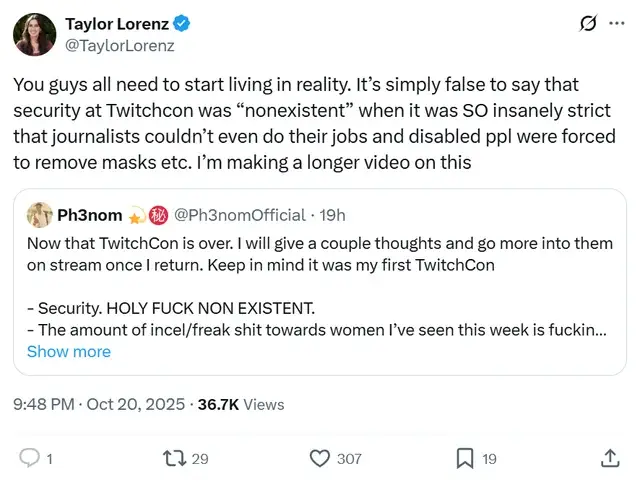The height and width of the screenshot is (482, 640).
Task: Open the quoted Ph3nom TwitchCon post body
Action: (320, 285)
